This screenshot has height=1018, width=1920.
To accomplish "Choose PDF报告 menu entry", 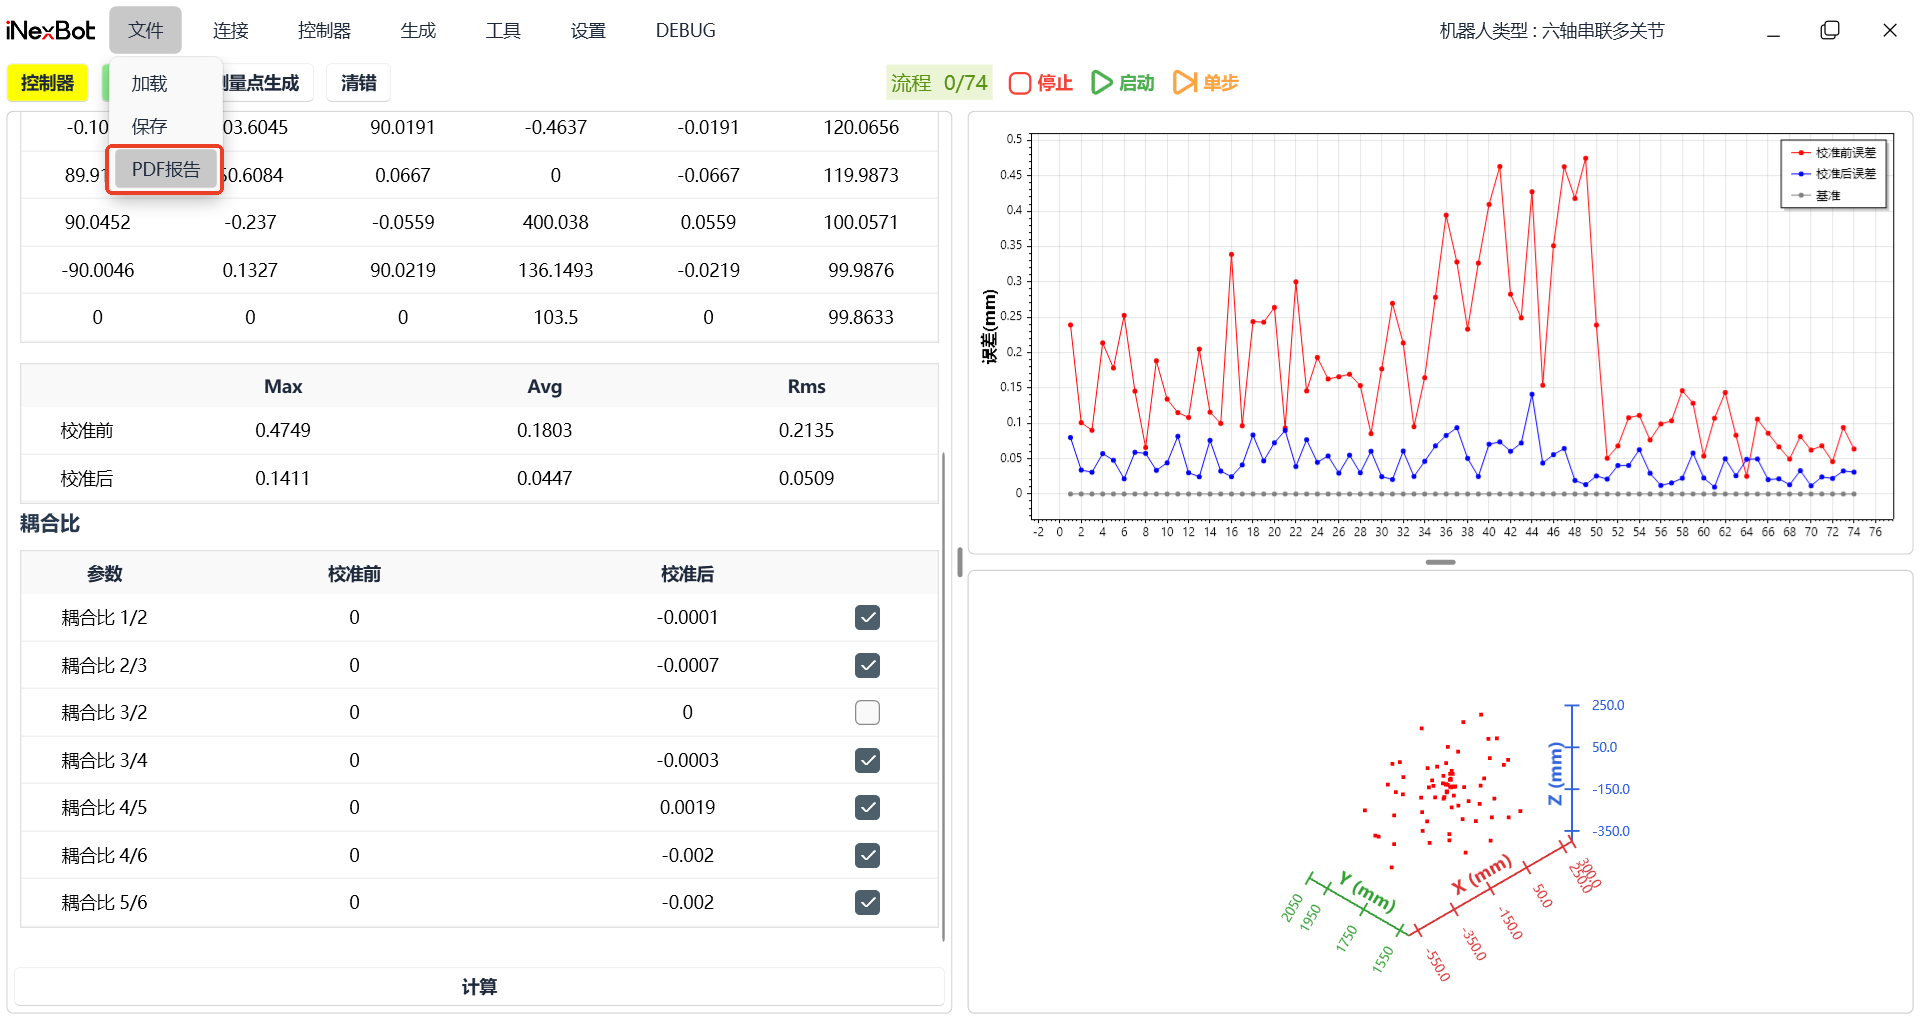I will coord(166,170).
